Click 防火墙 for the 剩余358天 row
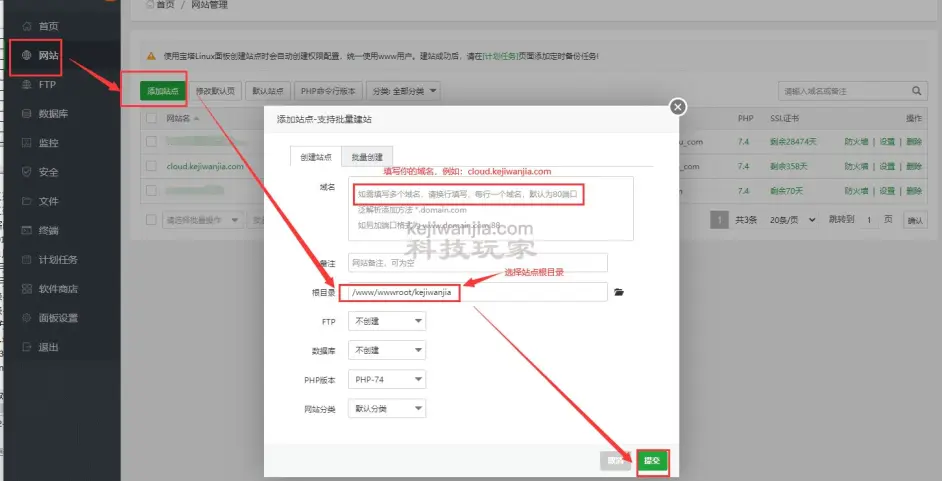The width and height of the screenshot is (942, 481). click(856, 166)
